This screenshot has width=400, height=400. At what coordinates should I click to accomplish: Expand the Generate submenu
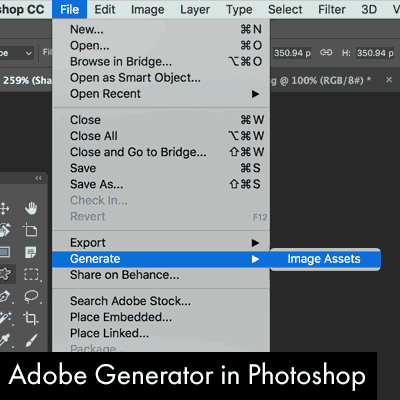(x=161, y=259)
